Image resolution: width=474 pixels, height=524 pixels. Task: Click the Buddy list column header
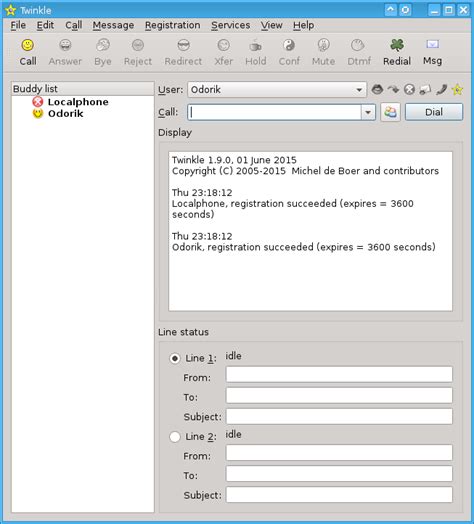[x=83, y=89]
